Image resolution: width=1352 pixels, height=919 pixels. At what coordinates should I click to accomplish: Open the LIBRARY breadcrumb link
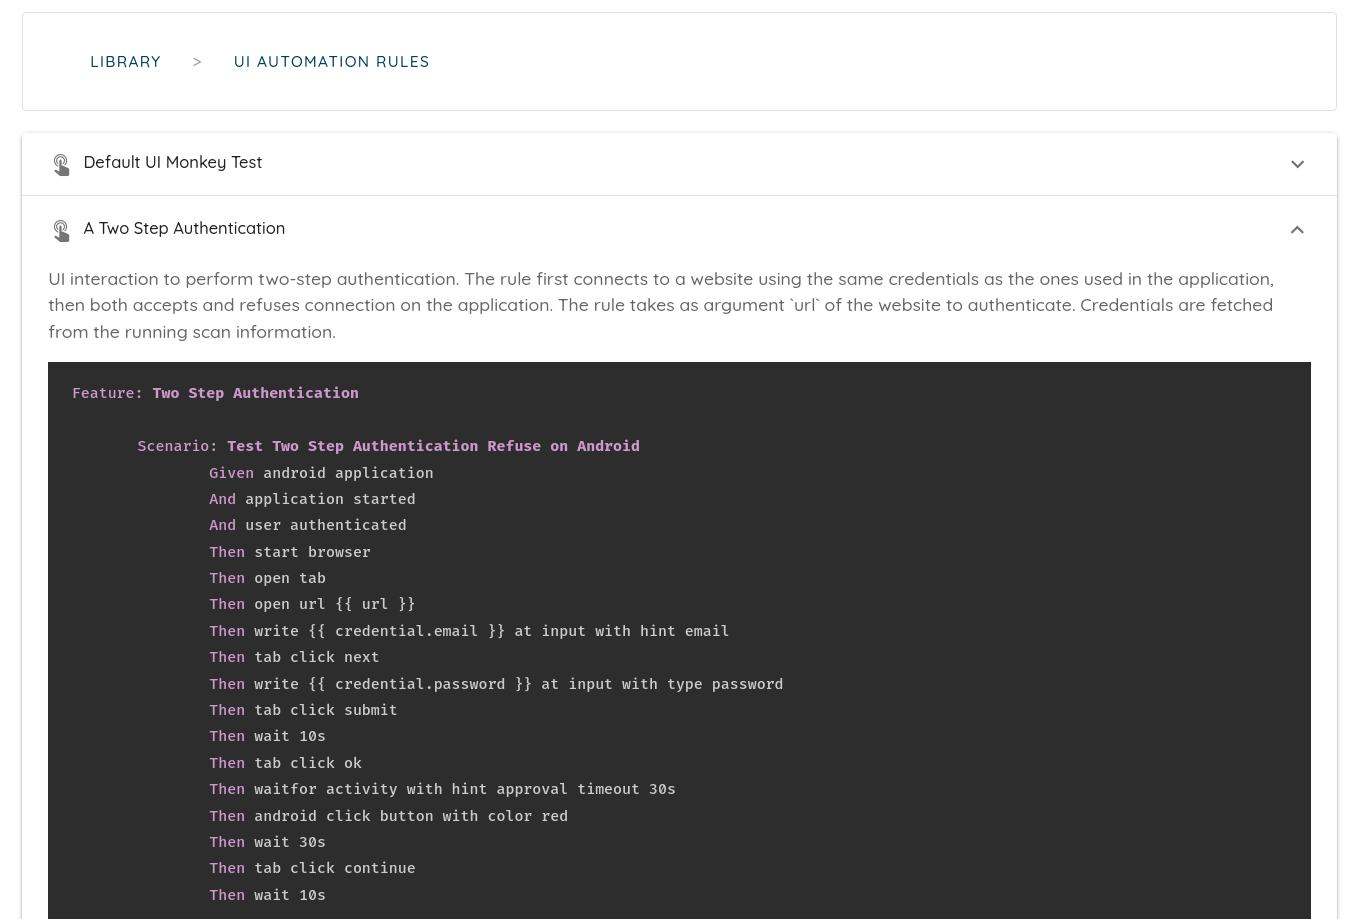pos(125,62)
